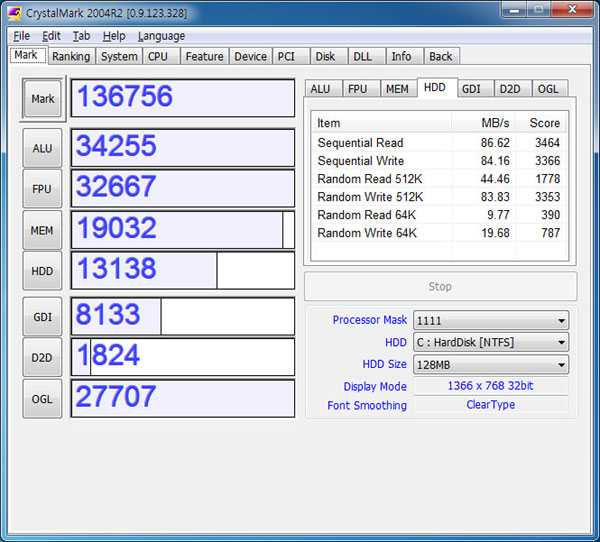Image resolution: width=600 pixels, height=542 pixels.
Task: Run the MEM benchmark button
Action: (x=42, y=230)
